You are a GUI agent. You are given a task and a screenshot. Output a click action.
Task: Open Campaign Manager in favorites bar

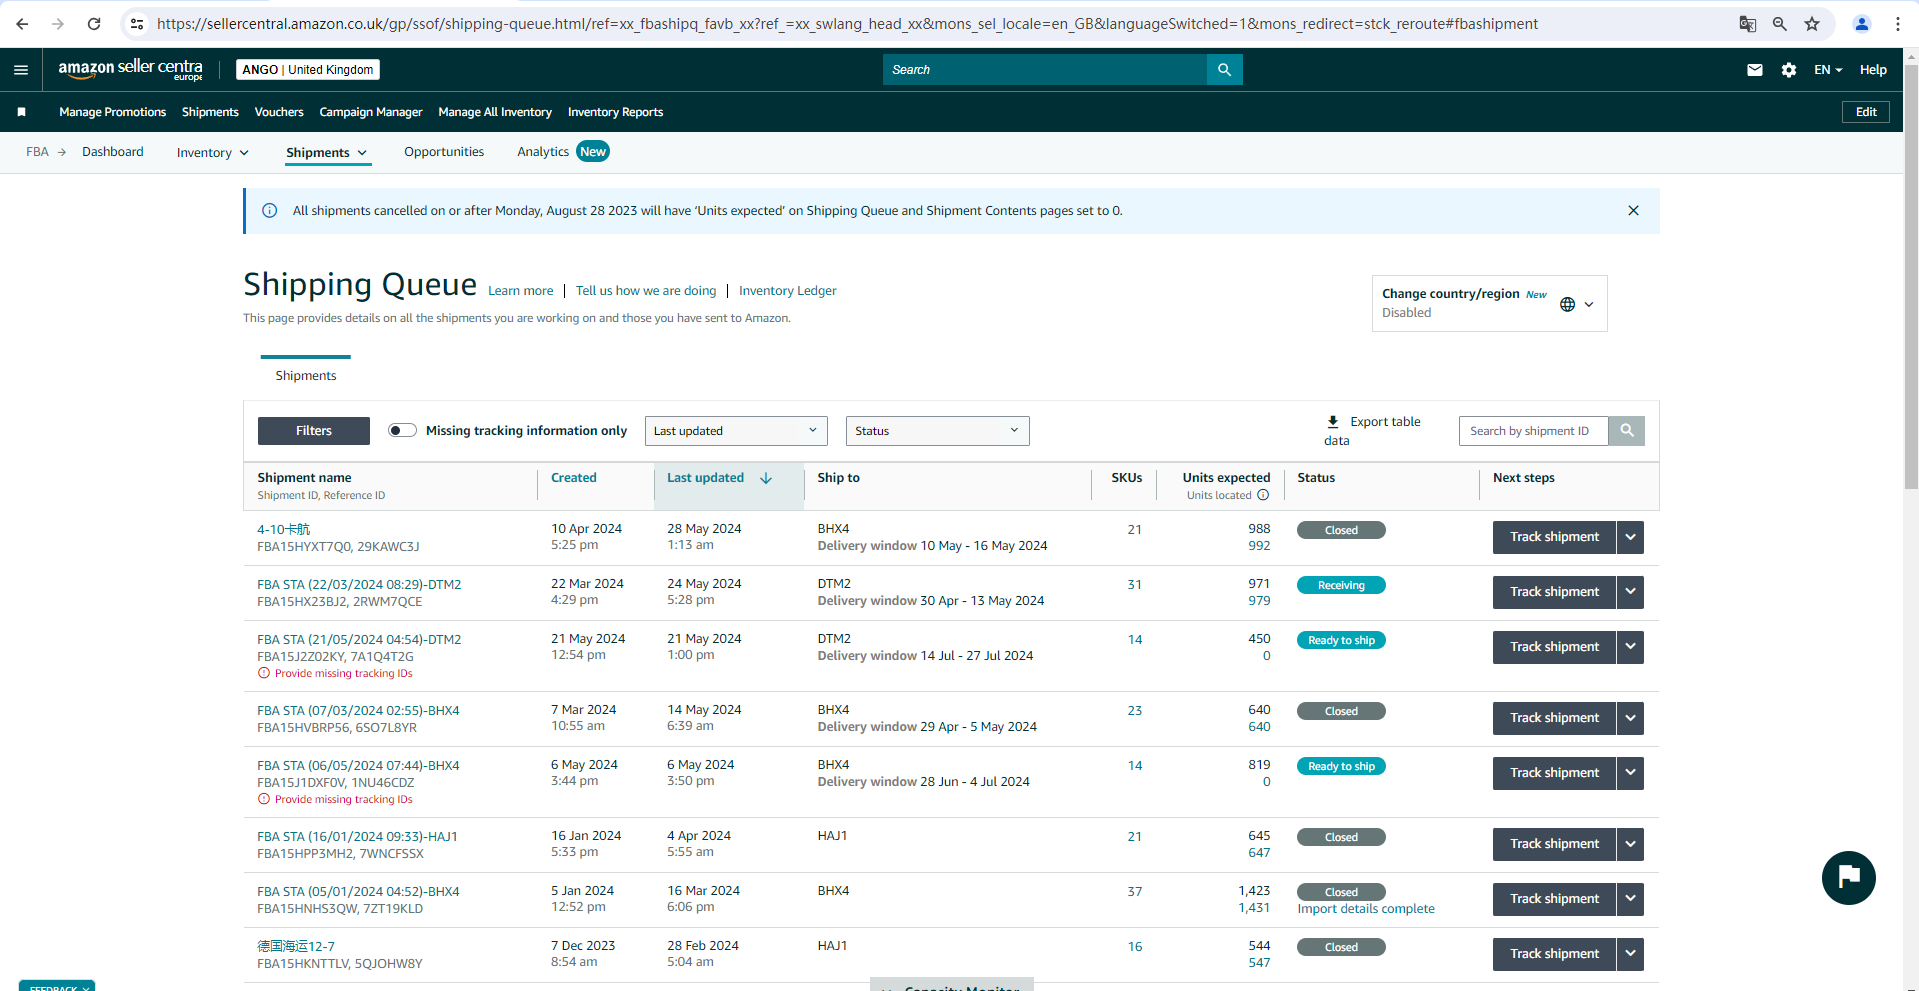pyautogui.click(x=371, y=112)
